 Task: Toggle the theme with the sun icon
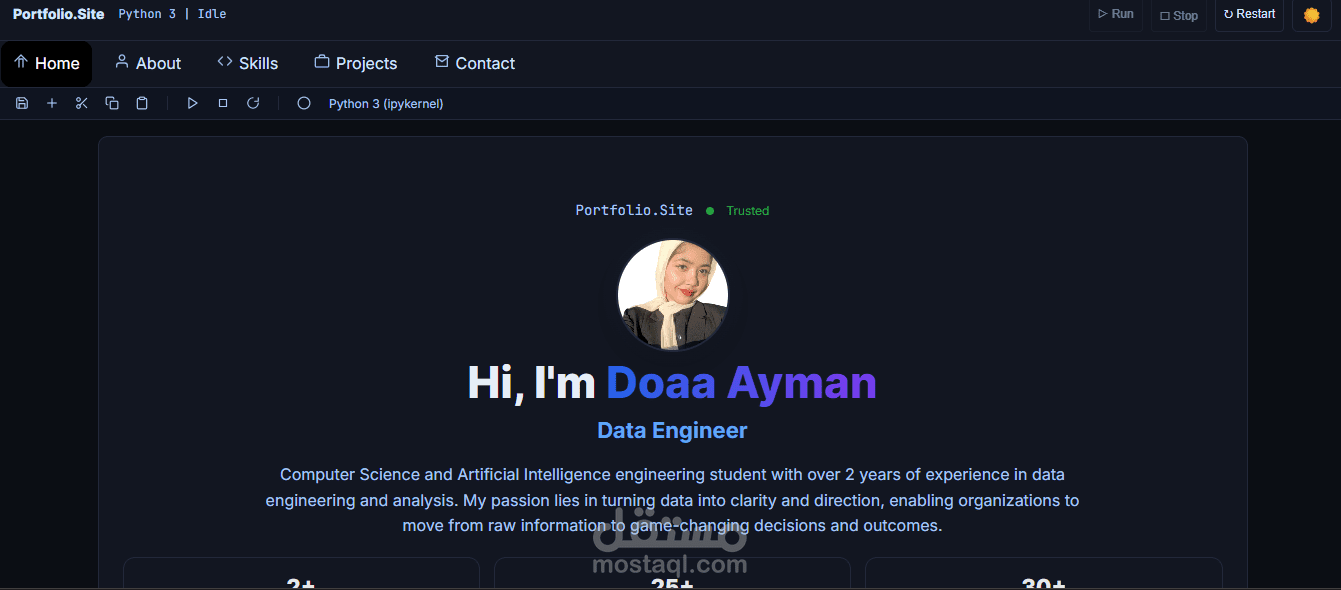click(x=1311, y=15)
